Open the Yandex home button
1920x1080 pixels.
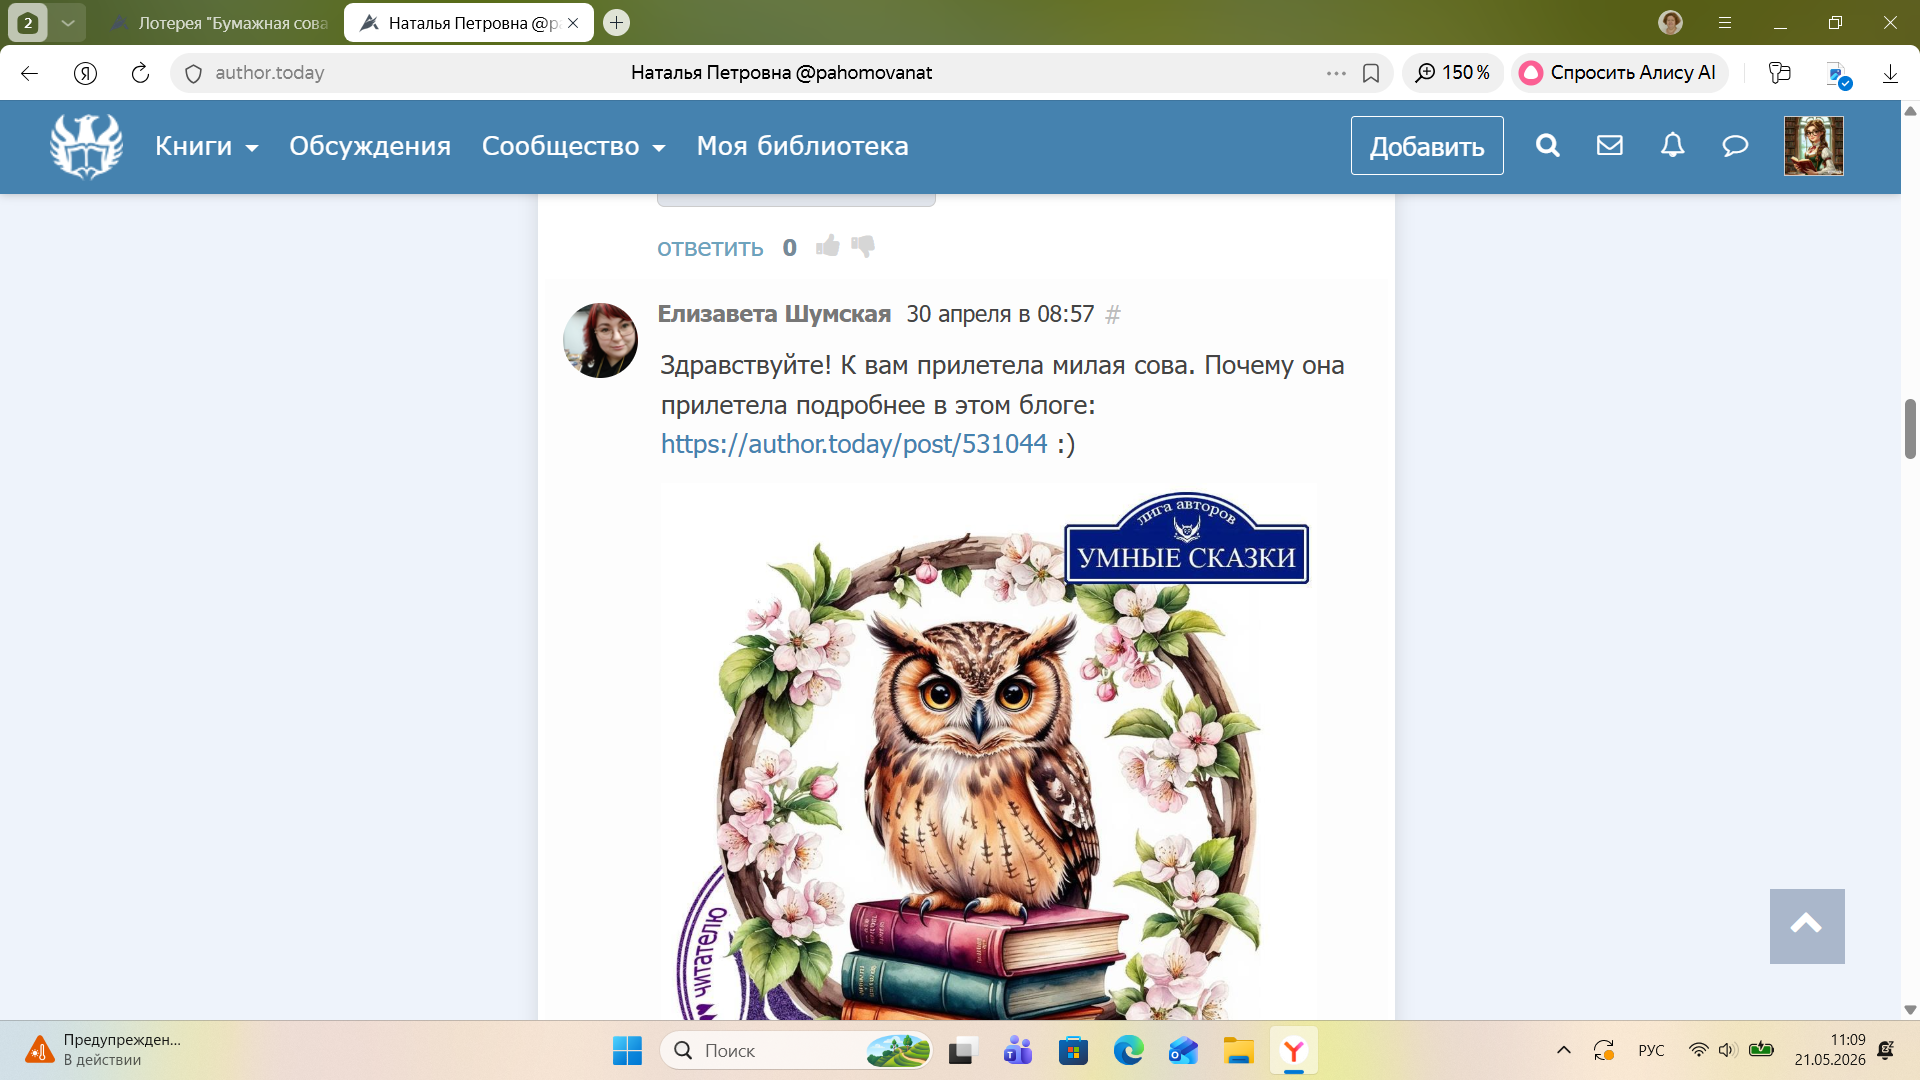(85, 73)
